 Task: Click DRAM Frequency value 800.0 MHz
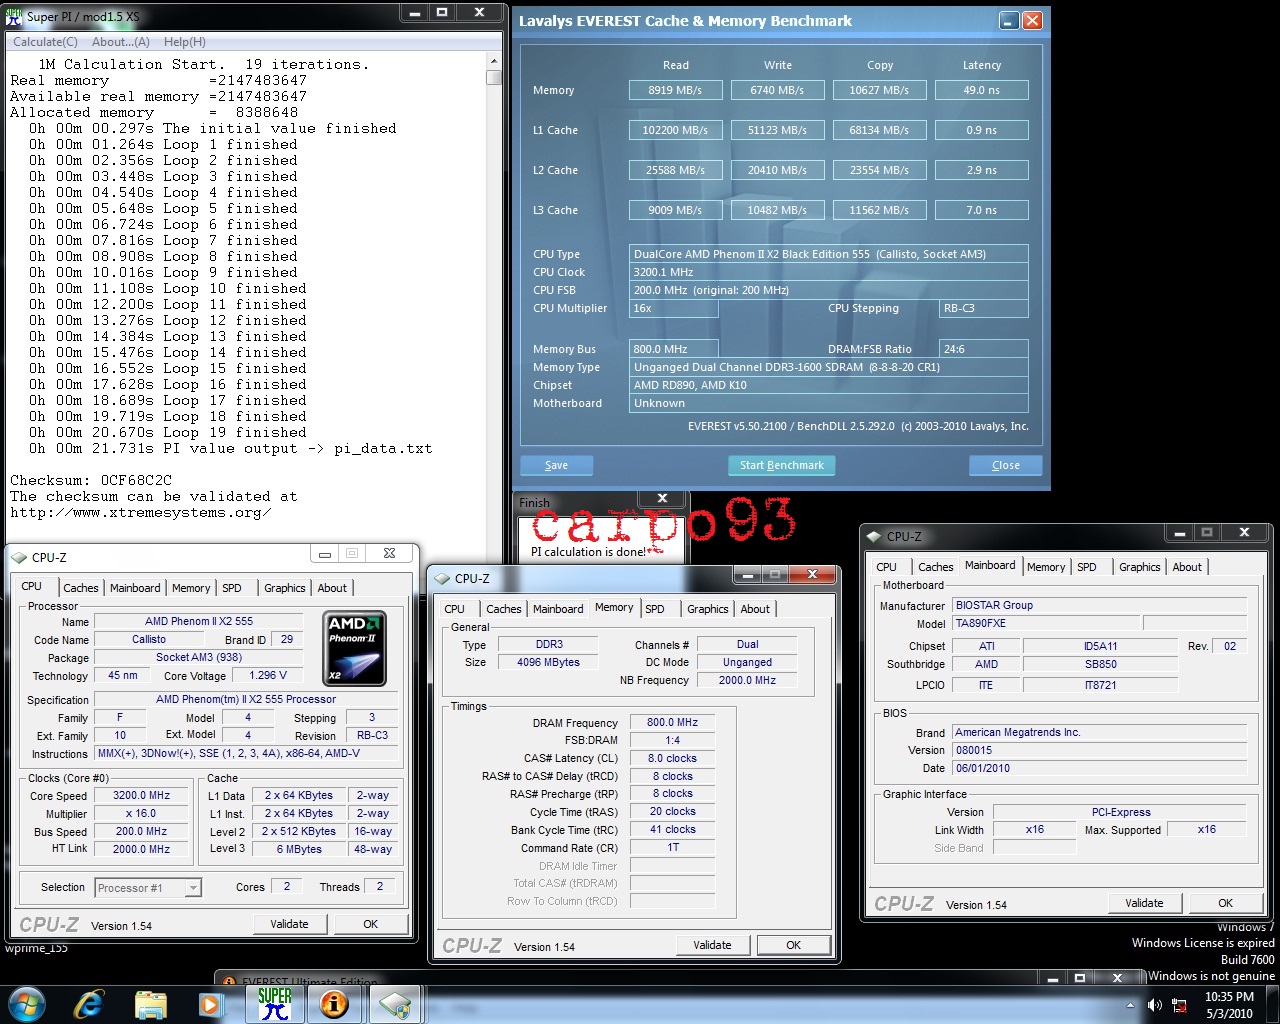673,722
